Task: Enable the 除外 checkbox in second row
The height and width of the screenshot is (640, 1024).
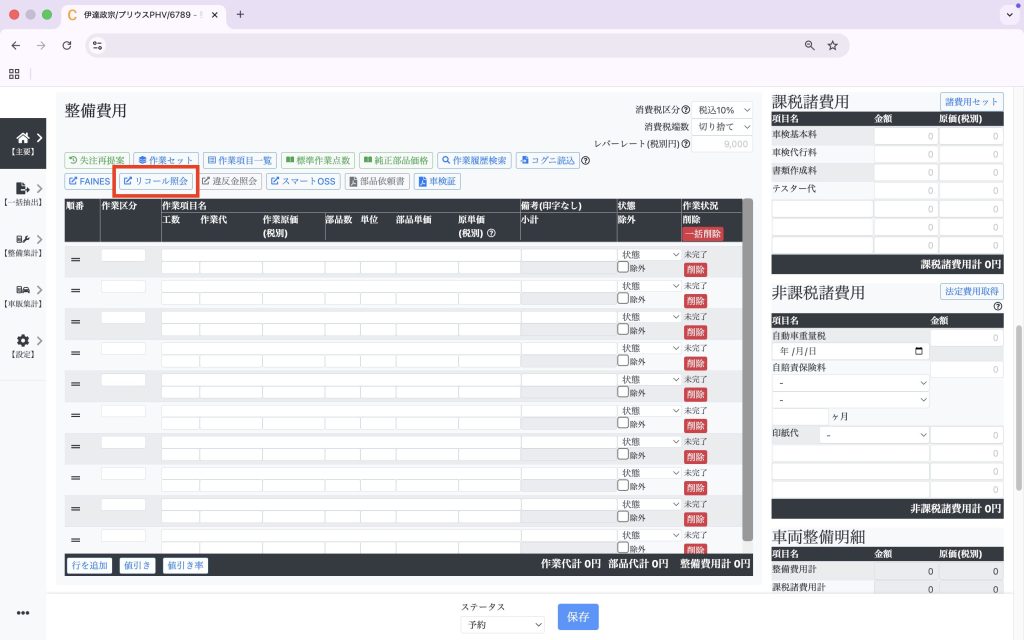Action: click(x=623, y=299)
